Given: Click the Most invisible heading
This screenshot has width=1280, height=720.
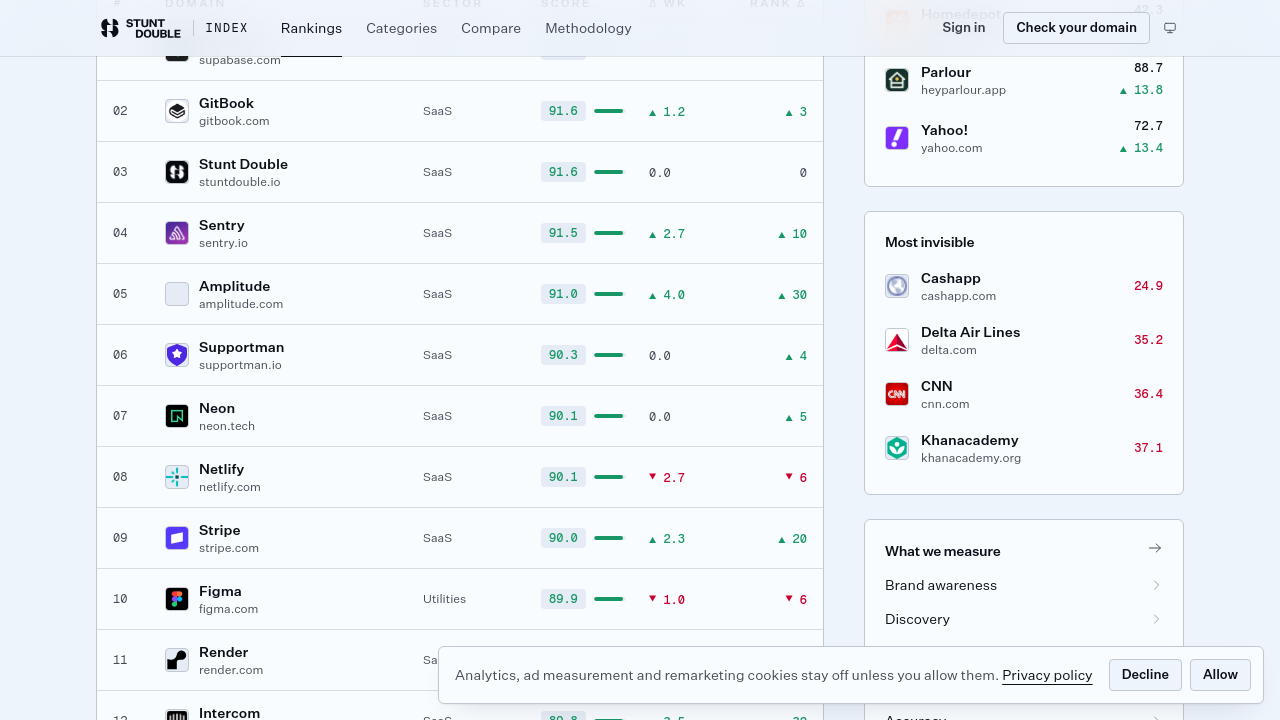Looking at the screenshot, I should [929, 242].
